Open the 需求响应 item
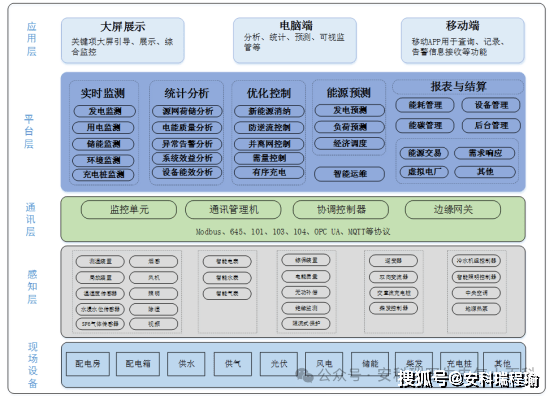 coord(485,153)
